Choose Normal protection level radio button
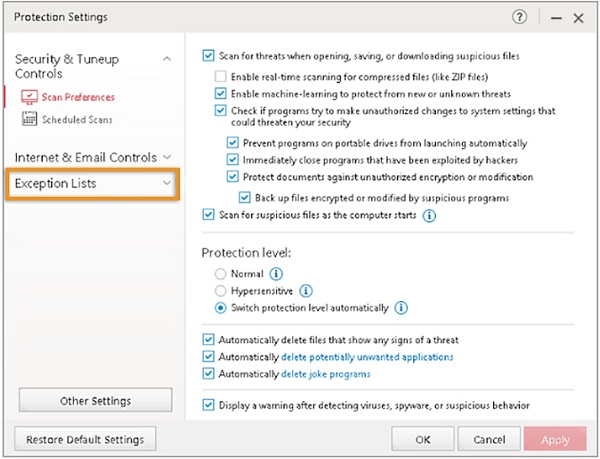Screen dimensions: 600x459 (x=222, y=272)
